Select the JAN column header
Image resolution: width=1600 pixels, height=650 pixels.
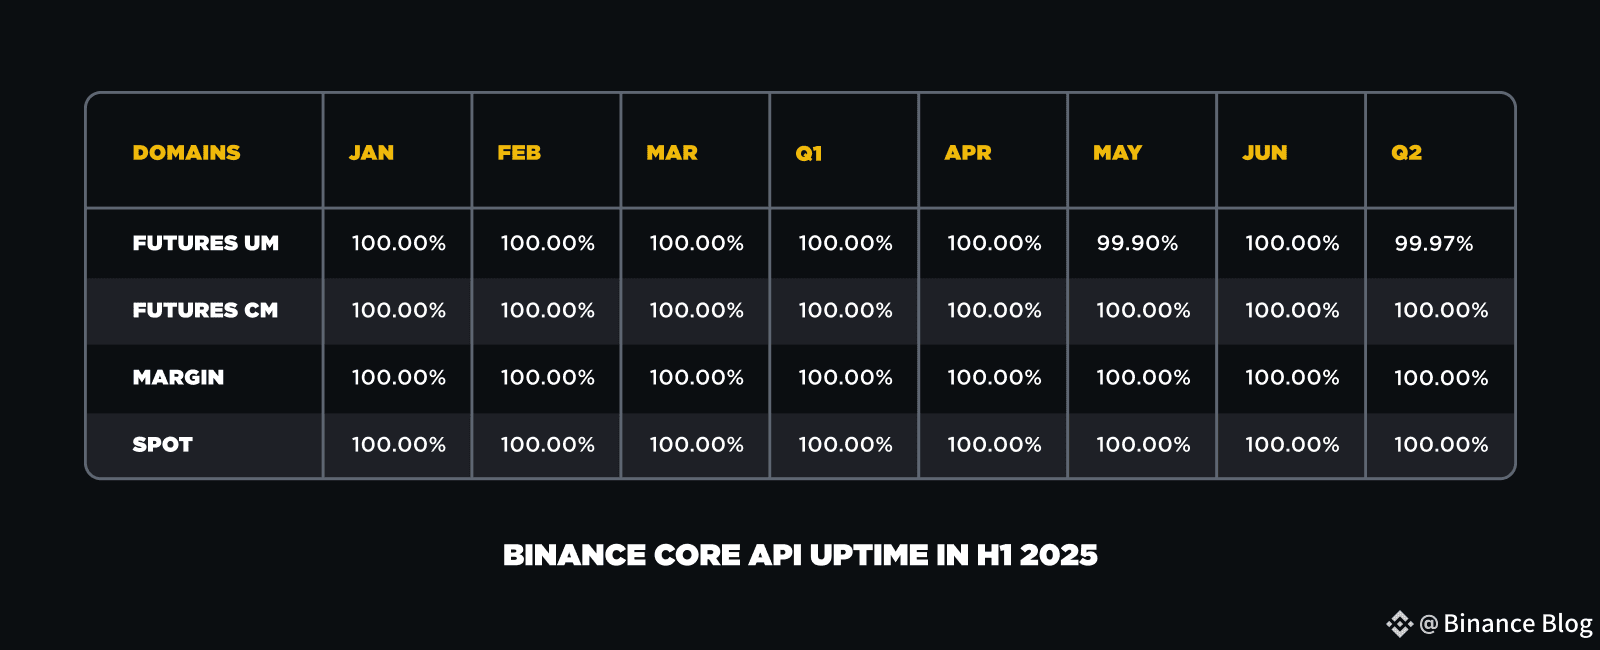coord(371,152)
